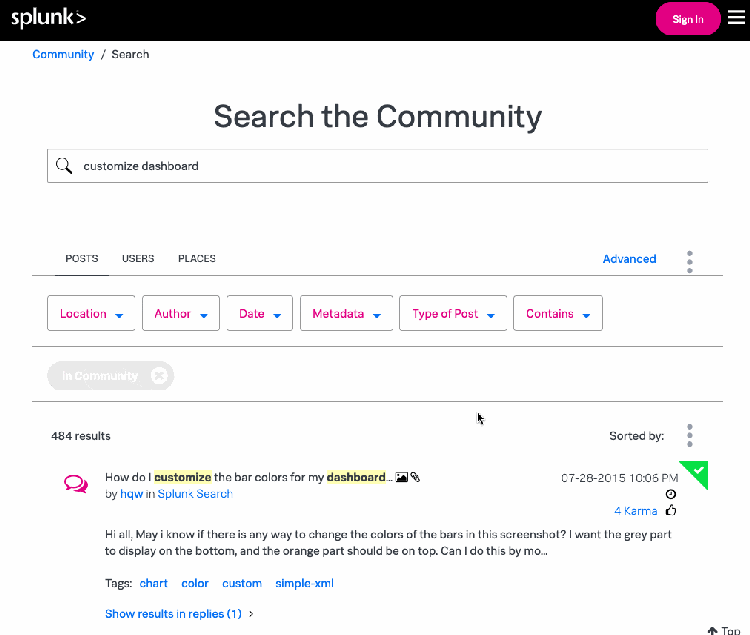
Task: Open the Date filter dropdown
Action: tap(259, 314)
